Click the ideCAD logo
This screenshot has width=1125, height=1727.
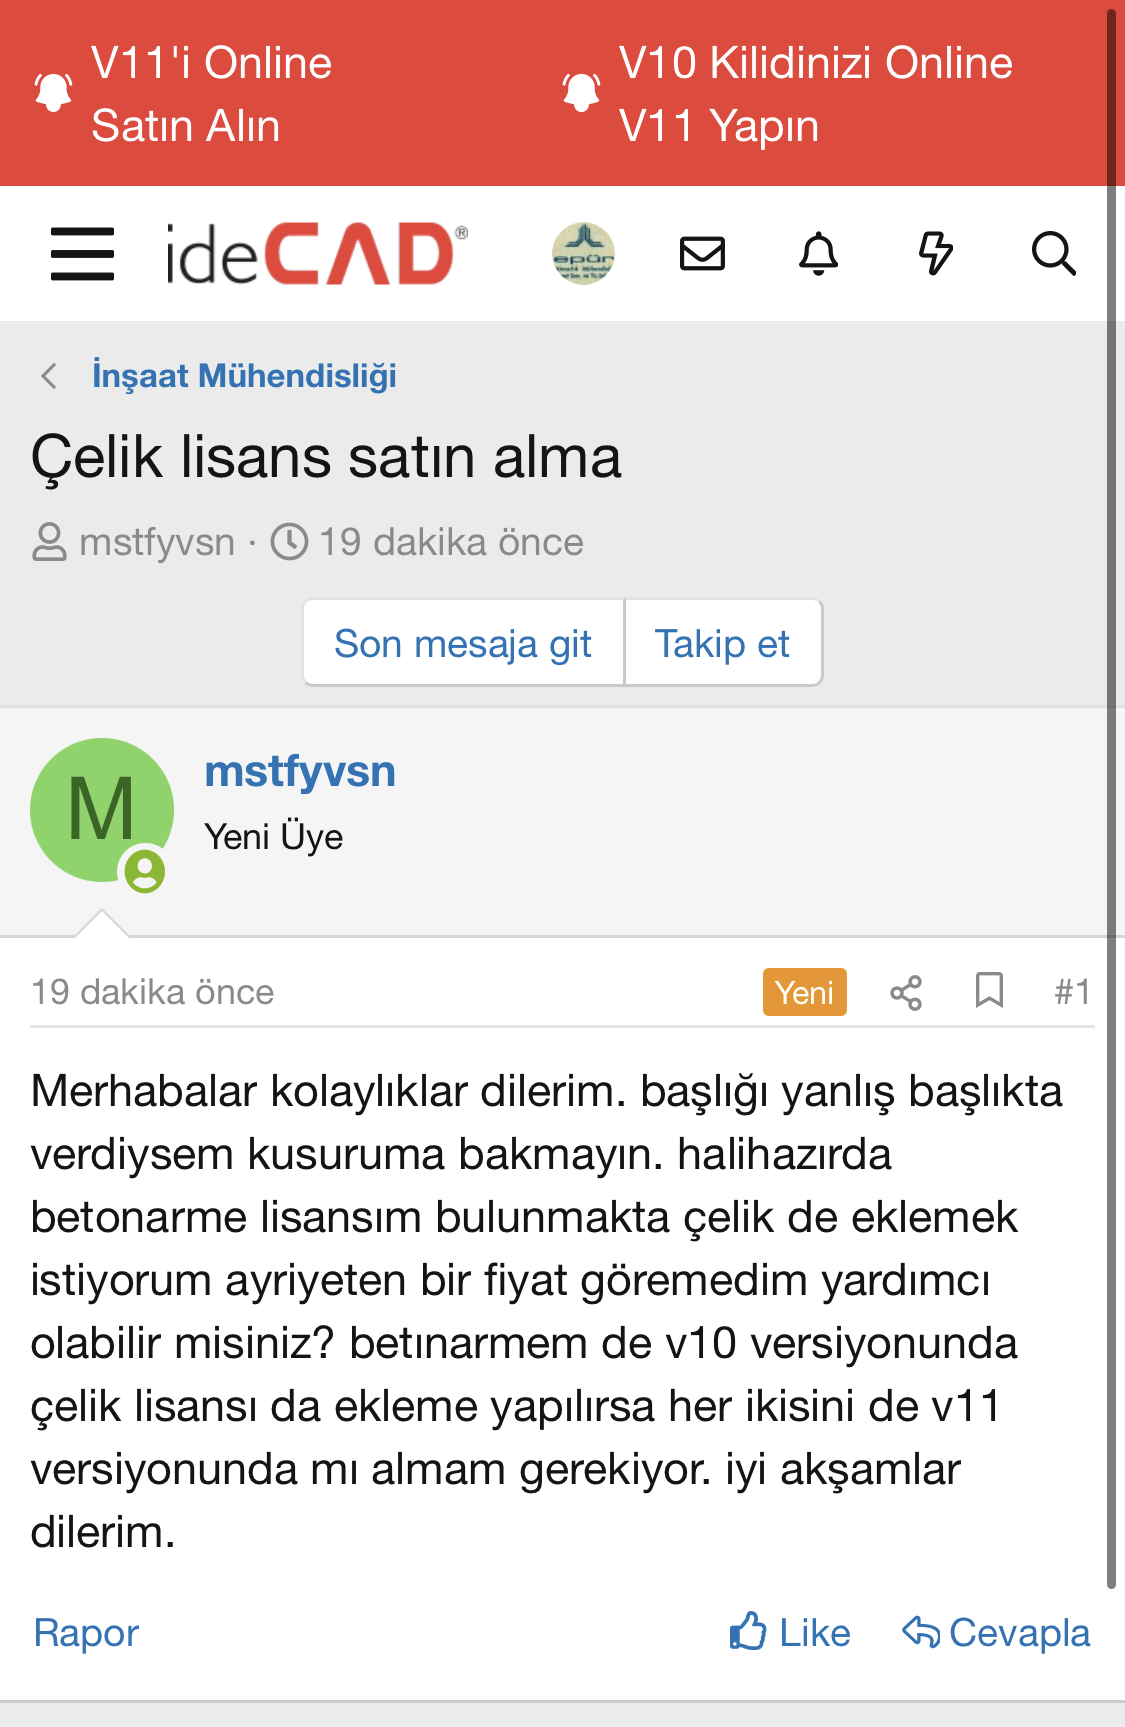tap(316, 254)
